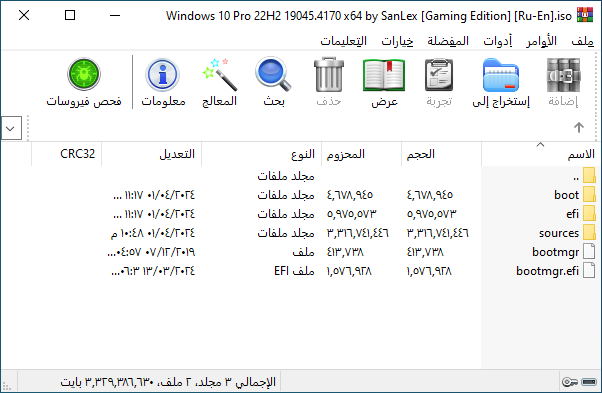Click the bootmgr file icon
Viewport: 602px width, 393px height.
tap(589, 252)
